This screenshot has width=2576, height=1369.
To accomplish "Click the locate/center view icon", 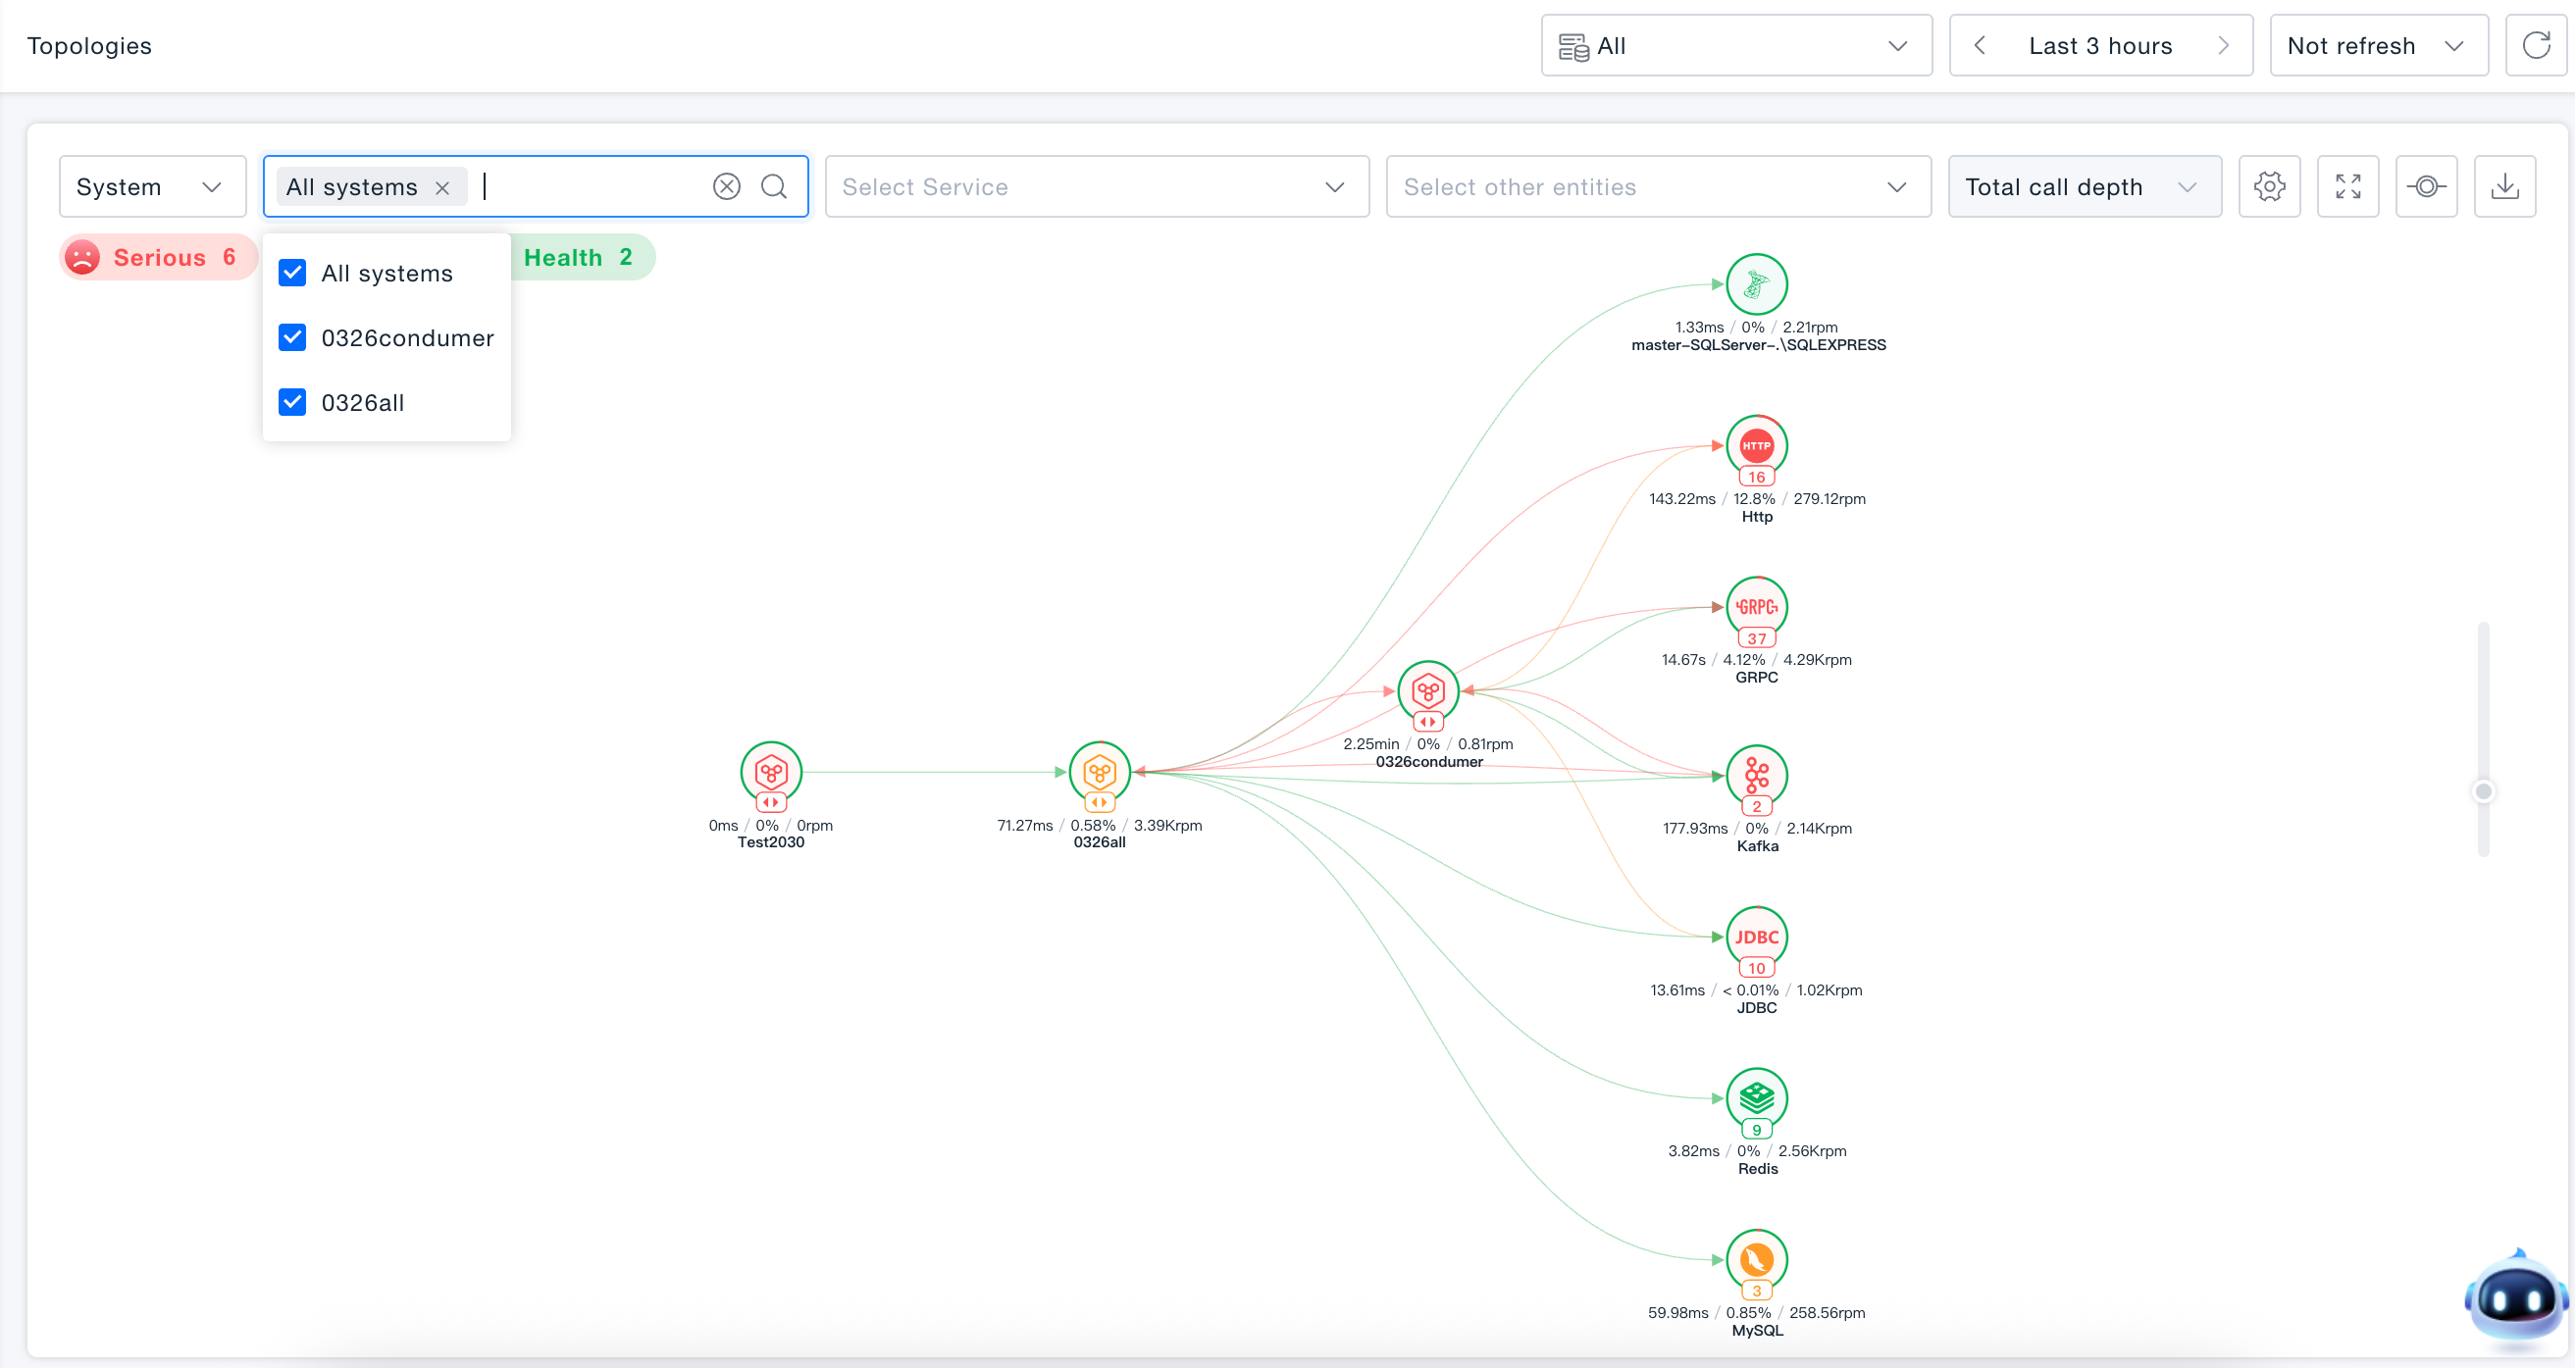I will pyautogui.click(x=2426, y=186).
